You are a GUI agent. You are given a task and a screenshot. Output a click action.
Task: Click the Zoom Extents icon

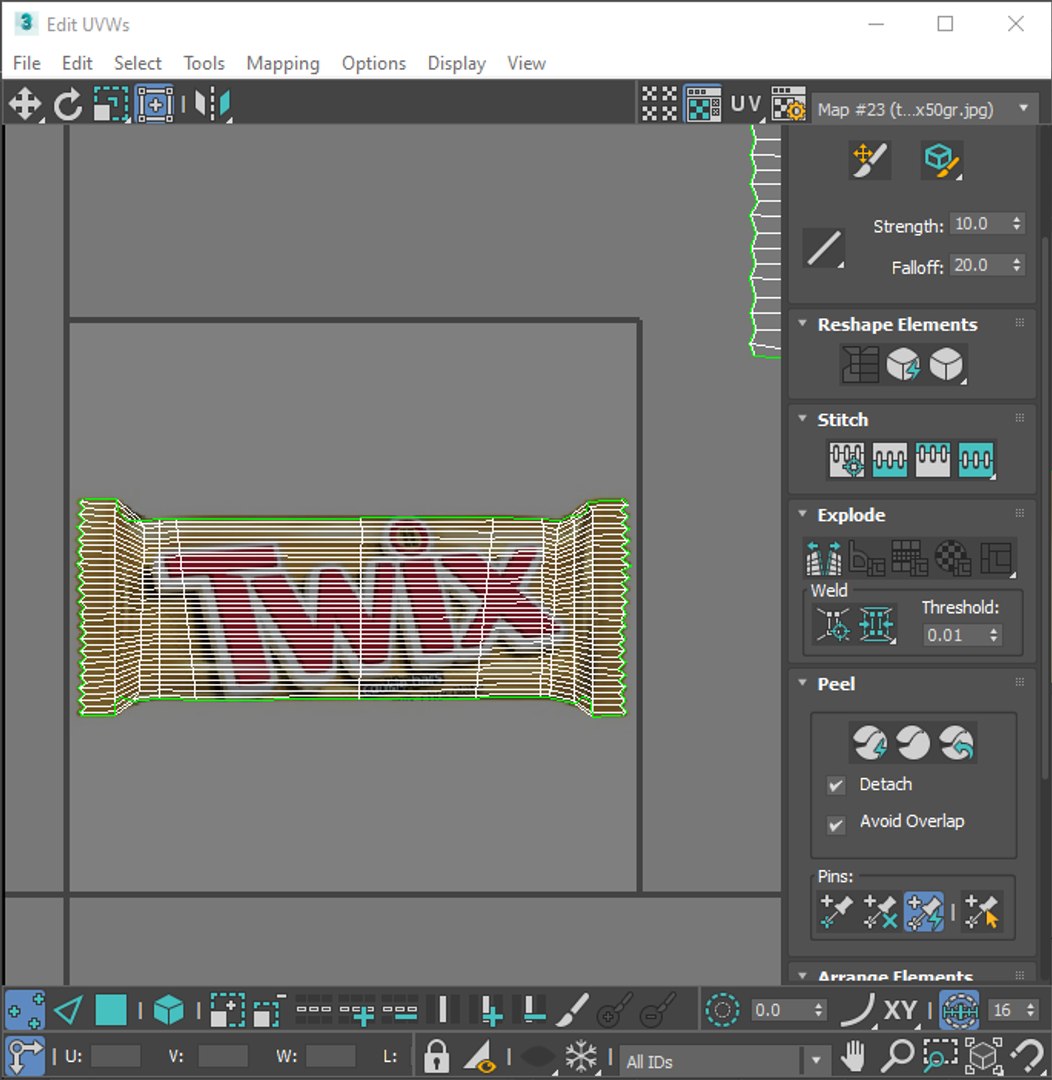[984, 1055]
